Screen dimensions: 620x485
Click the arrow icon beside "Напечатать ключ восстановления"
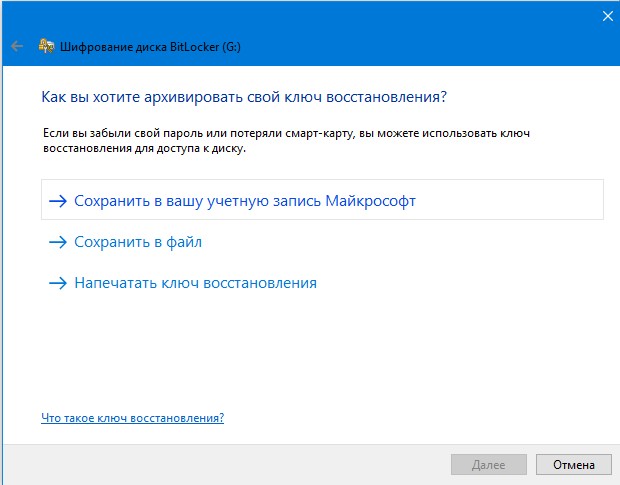pyautogui.click(x=57, y=283)
